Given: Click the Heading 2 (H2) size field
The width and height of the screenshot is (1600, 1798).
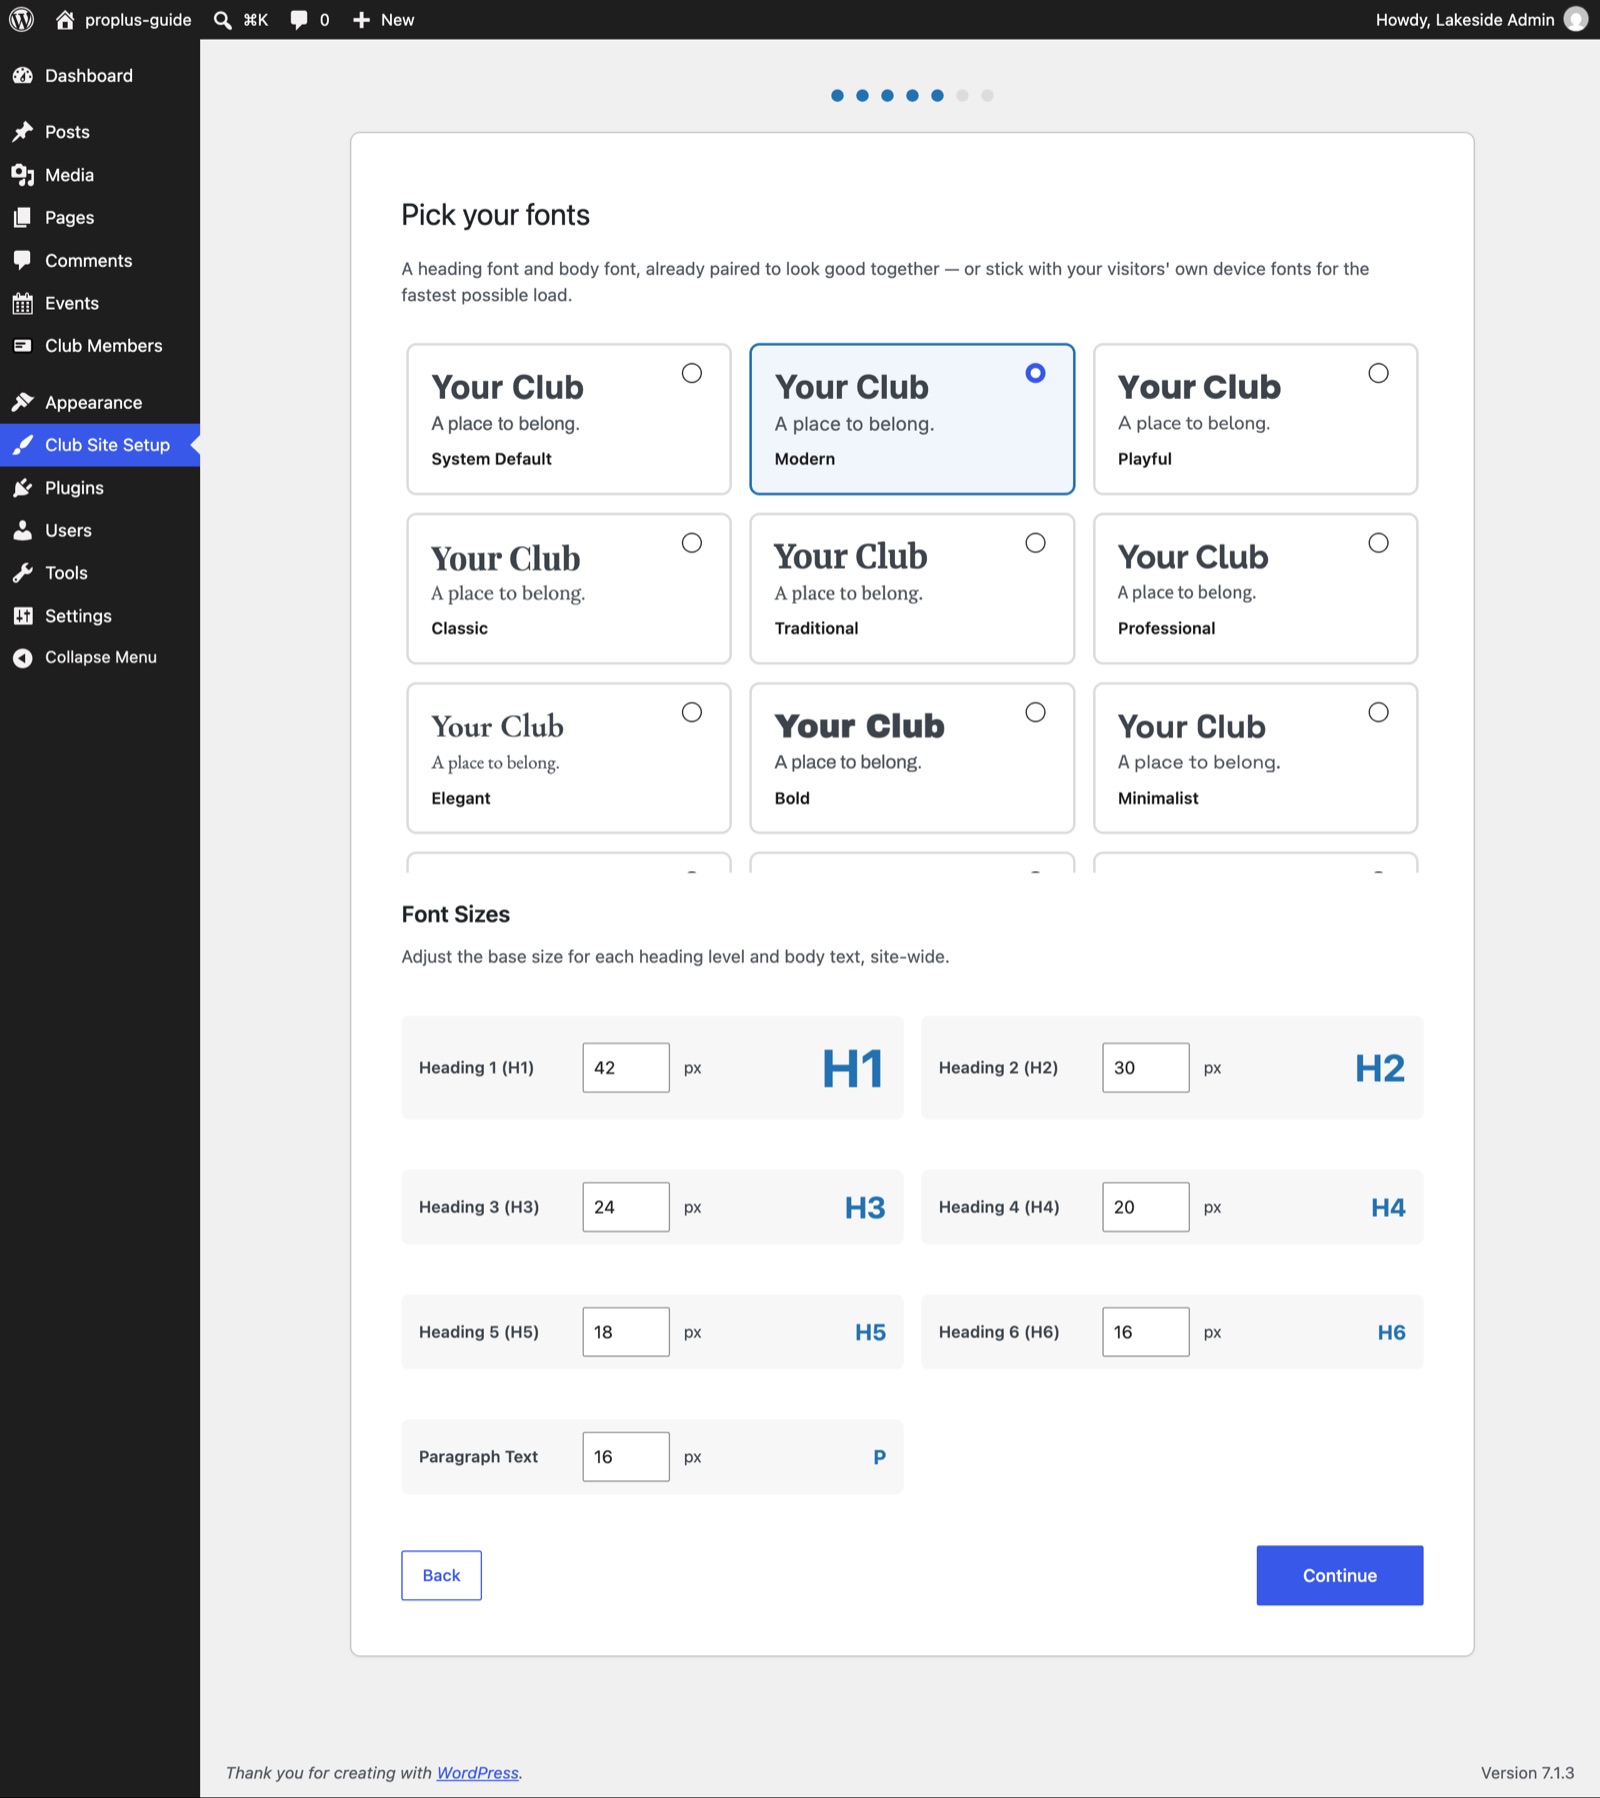Looking at the screenshot, I should click(x=1146, y=1068).
